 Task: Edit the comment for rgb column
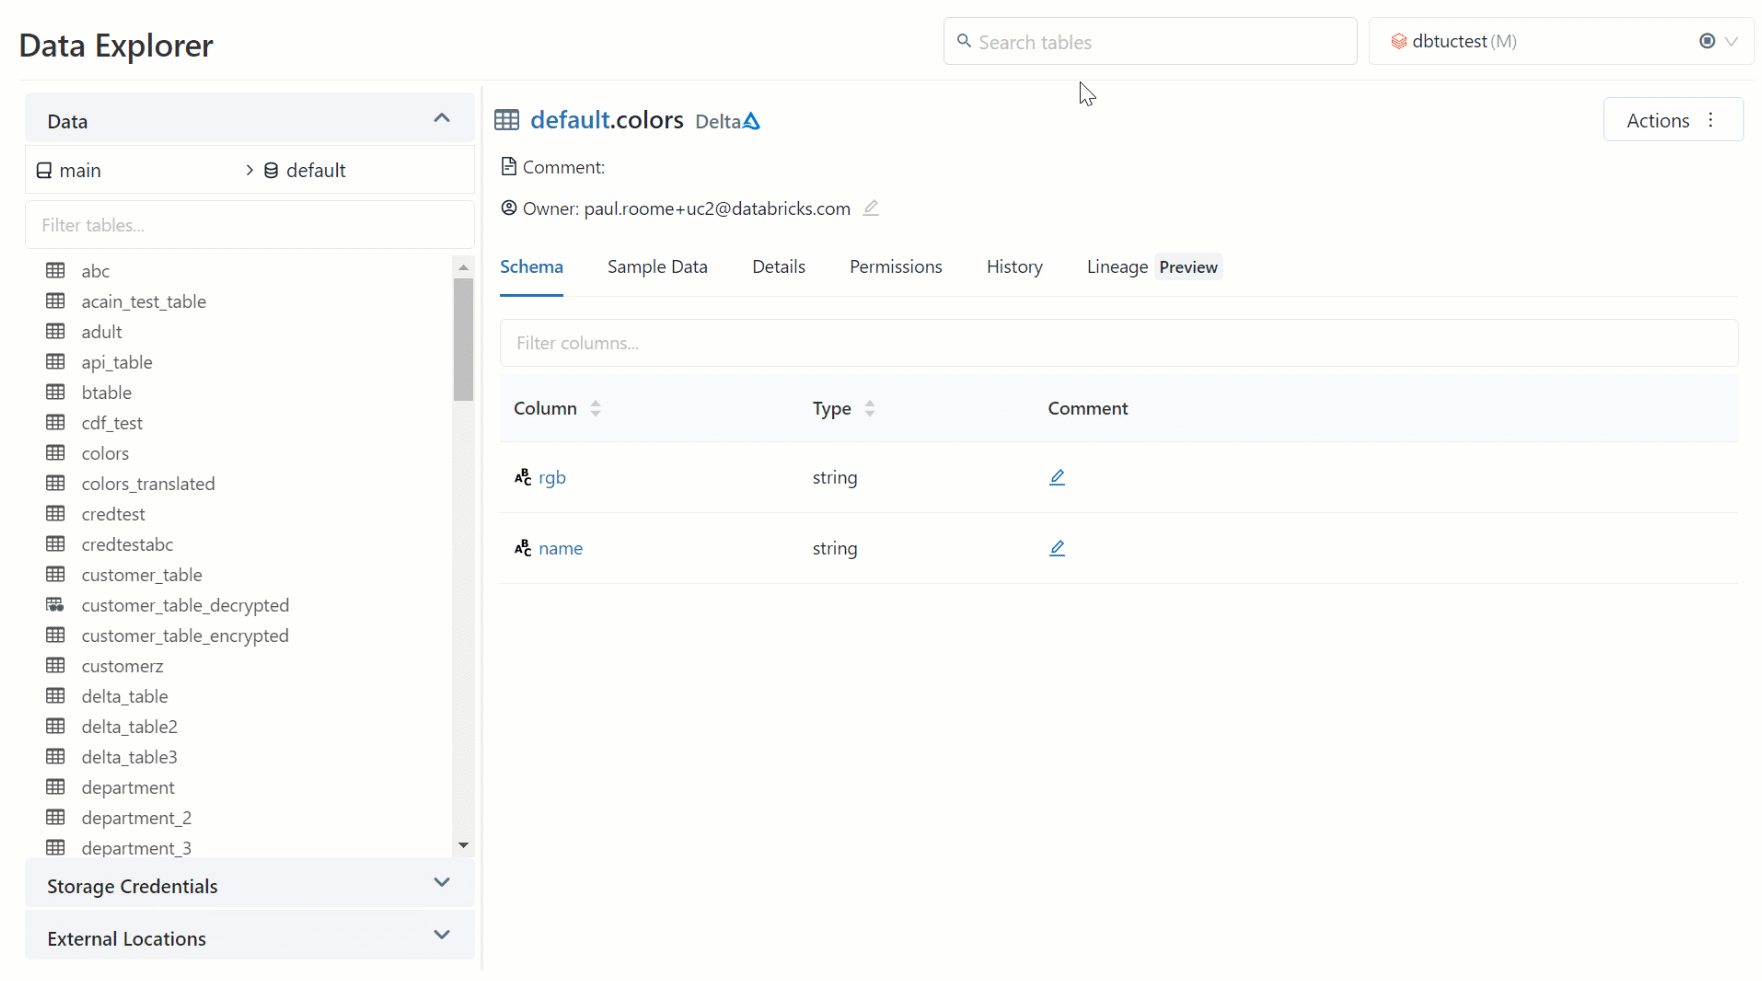coord(1057,478)
